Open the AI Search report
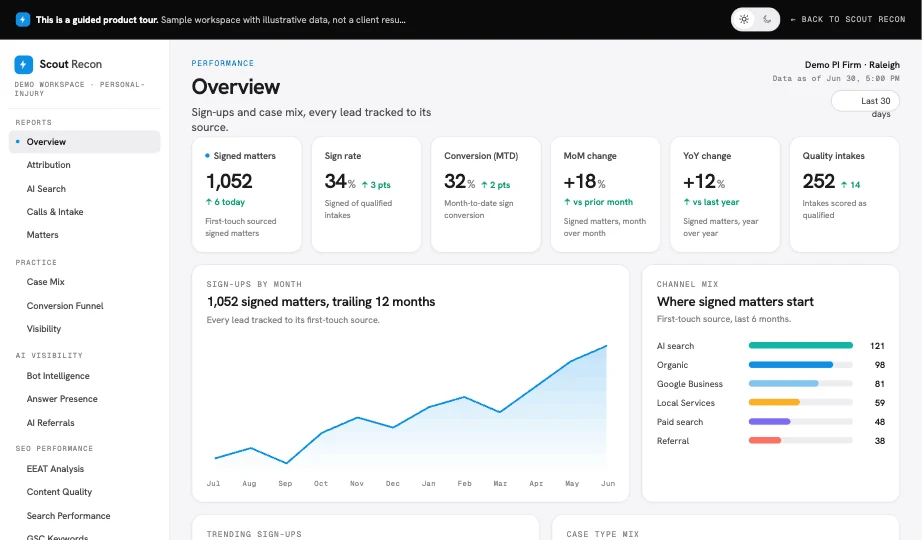The width and height of the screenshot is (924, 540). click(x=46, y=189)
